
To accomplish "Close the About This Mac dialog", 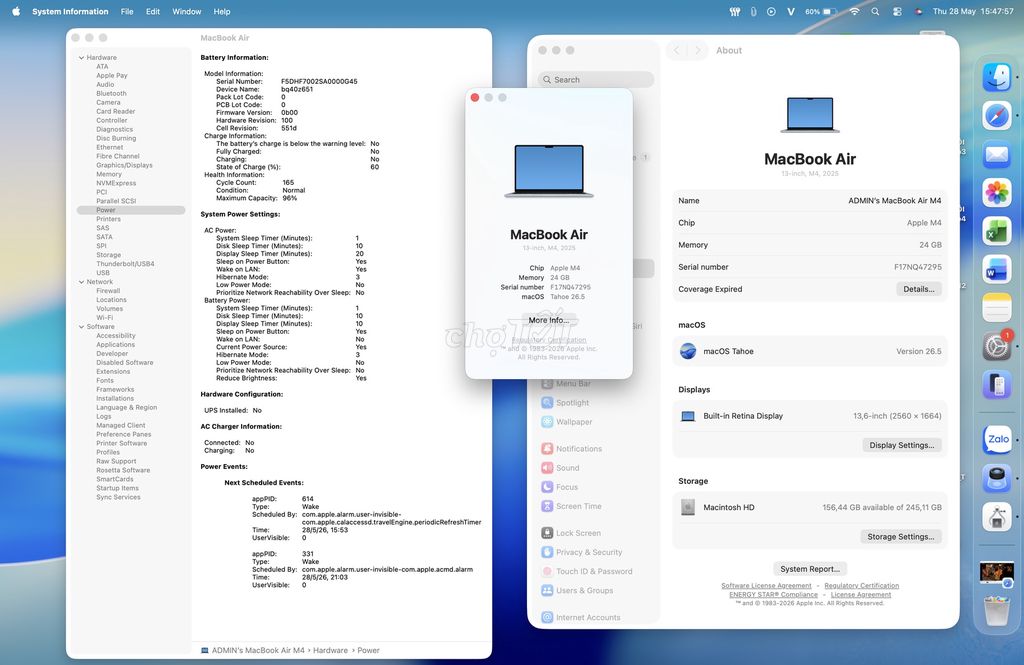I will point(475,97).
